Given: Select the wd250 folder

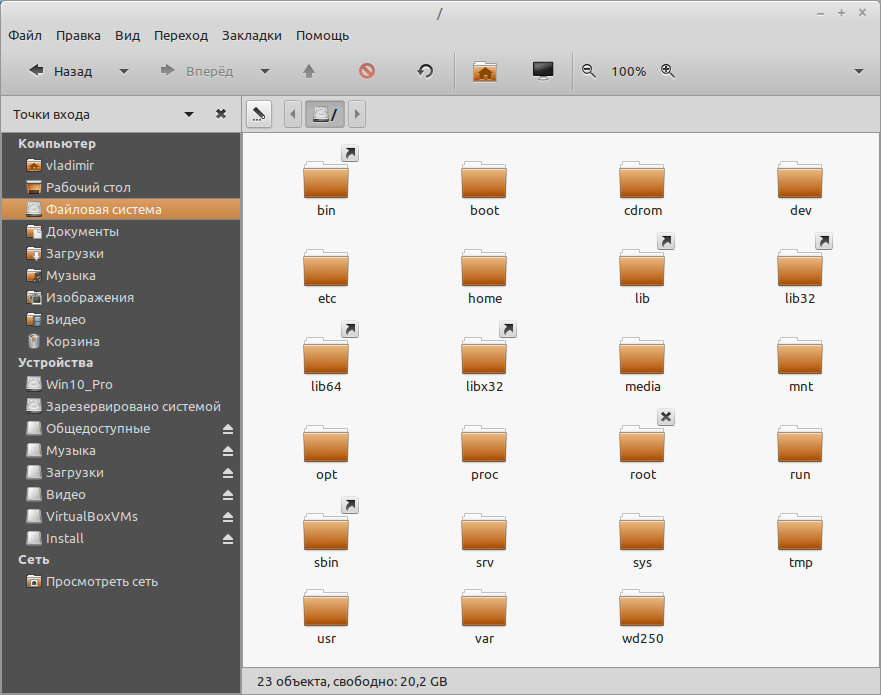Looking at the screenshot, I should click(641, 611).
